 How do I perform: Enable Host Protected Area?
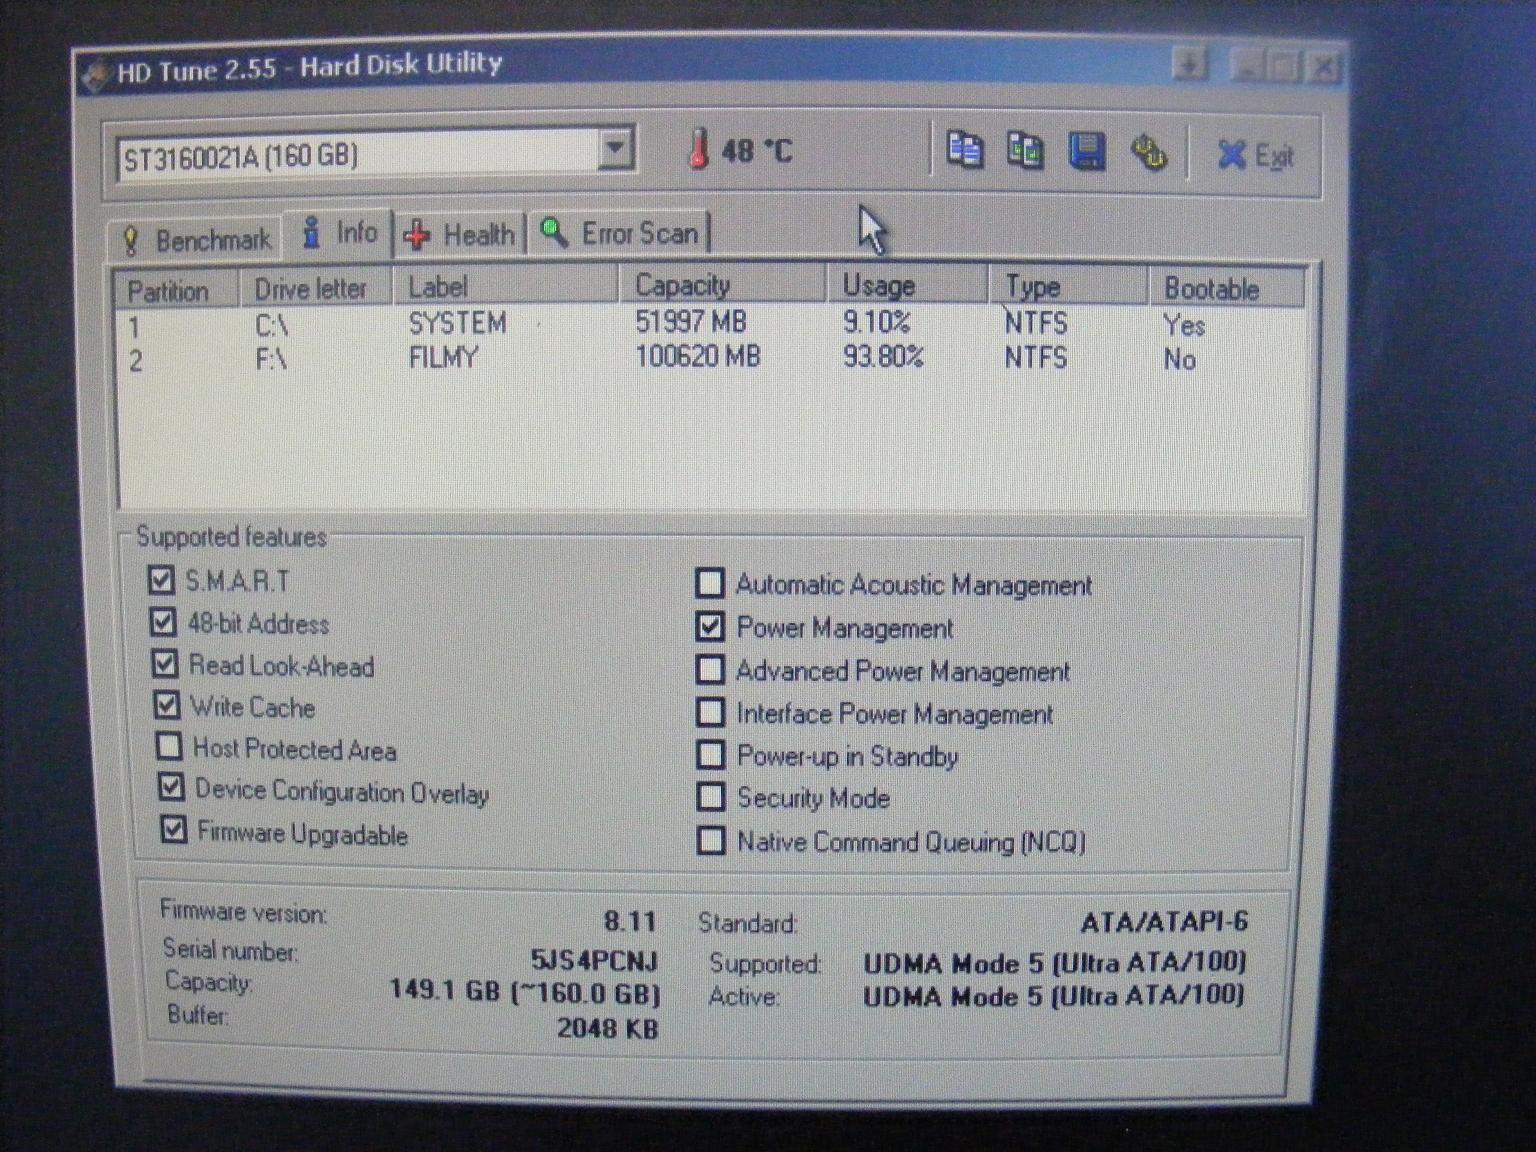pos(168,746)
